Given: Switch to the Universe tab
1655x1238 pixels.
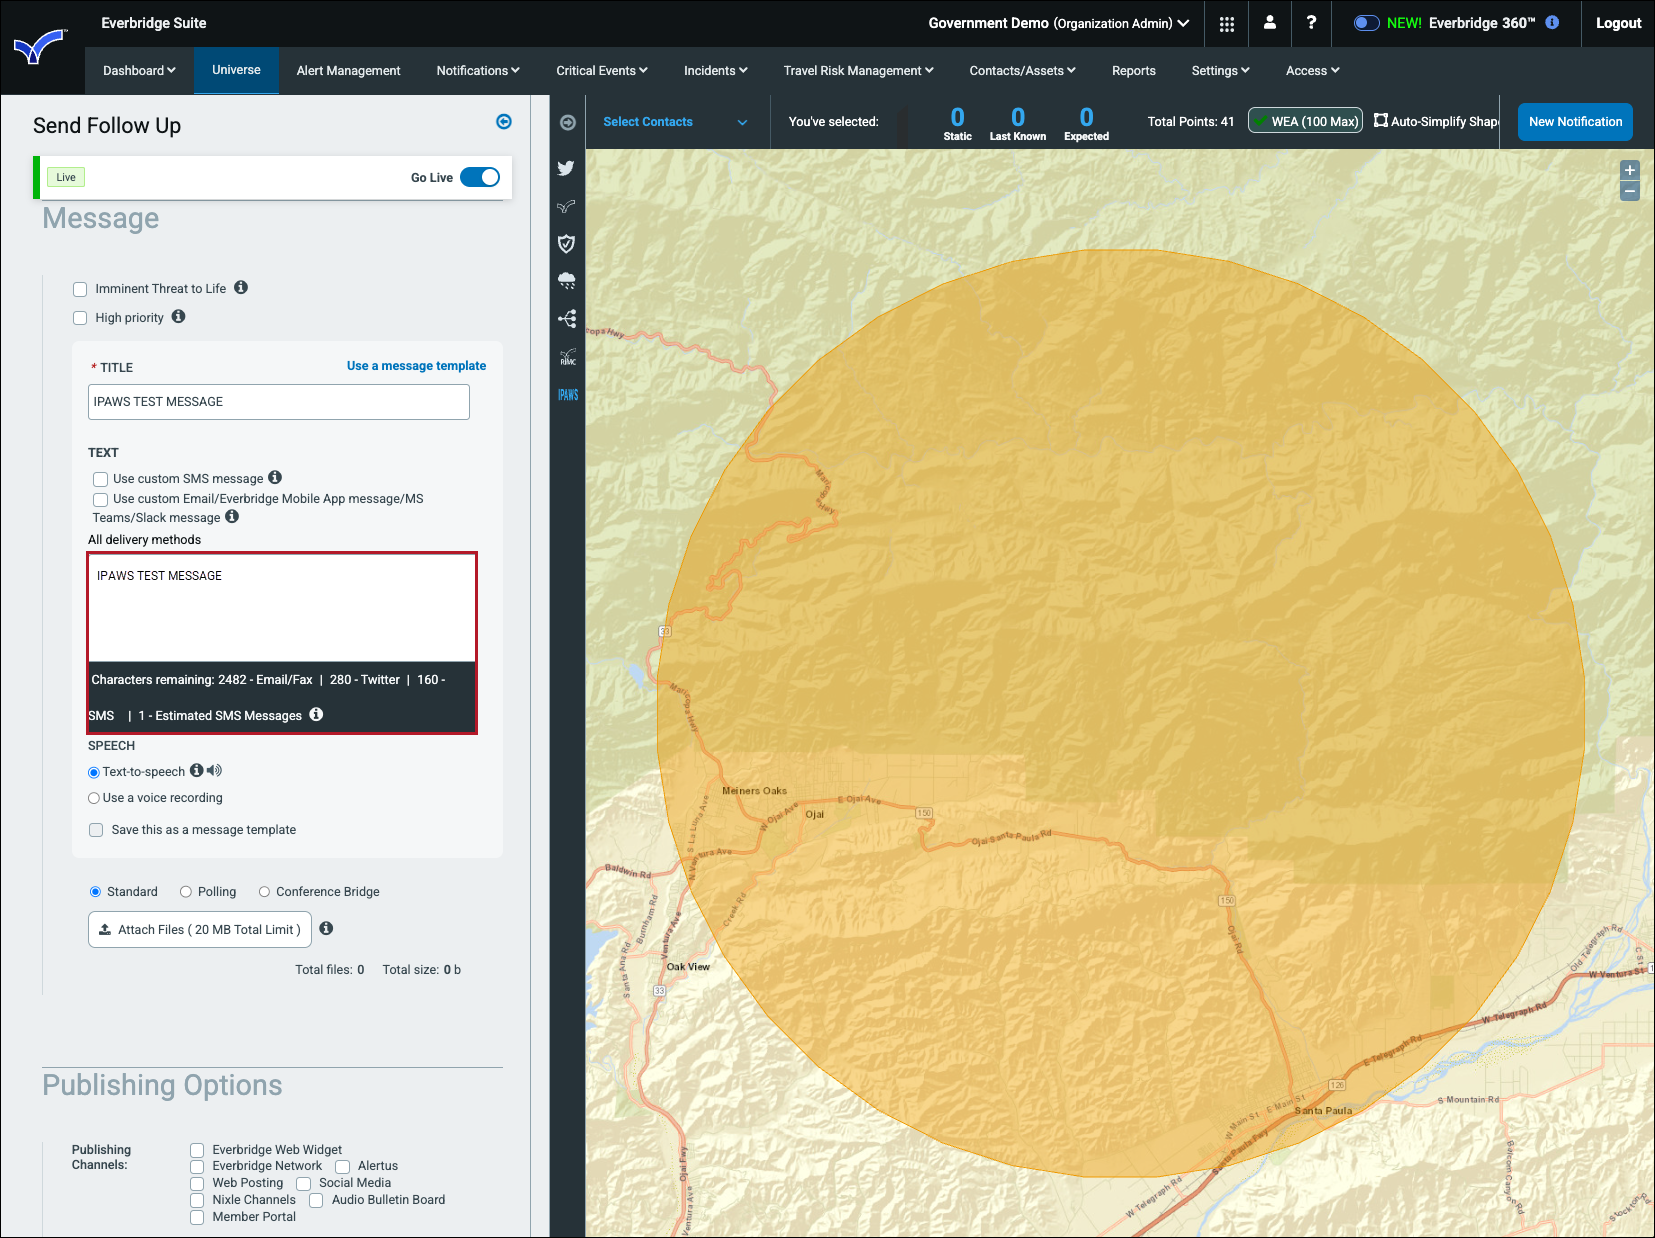Looking at the screenshot, I should click(x=236, y=70).
